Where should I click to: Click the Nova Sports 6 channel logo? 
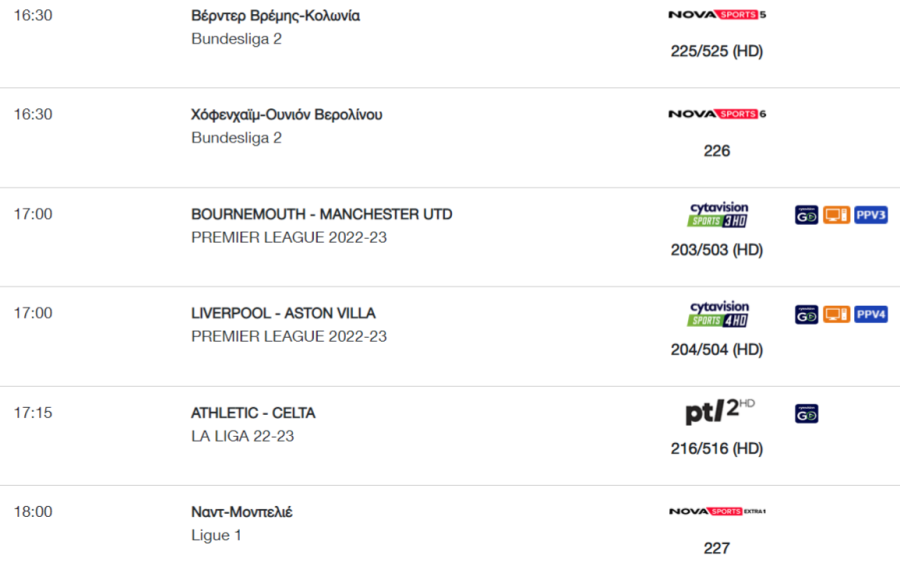[717, 114]
